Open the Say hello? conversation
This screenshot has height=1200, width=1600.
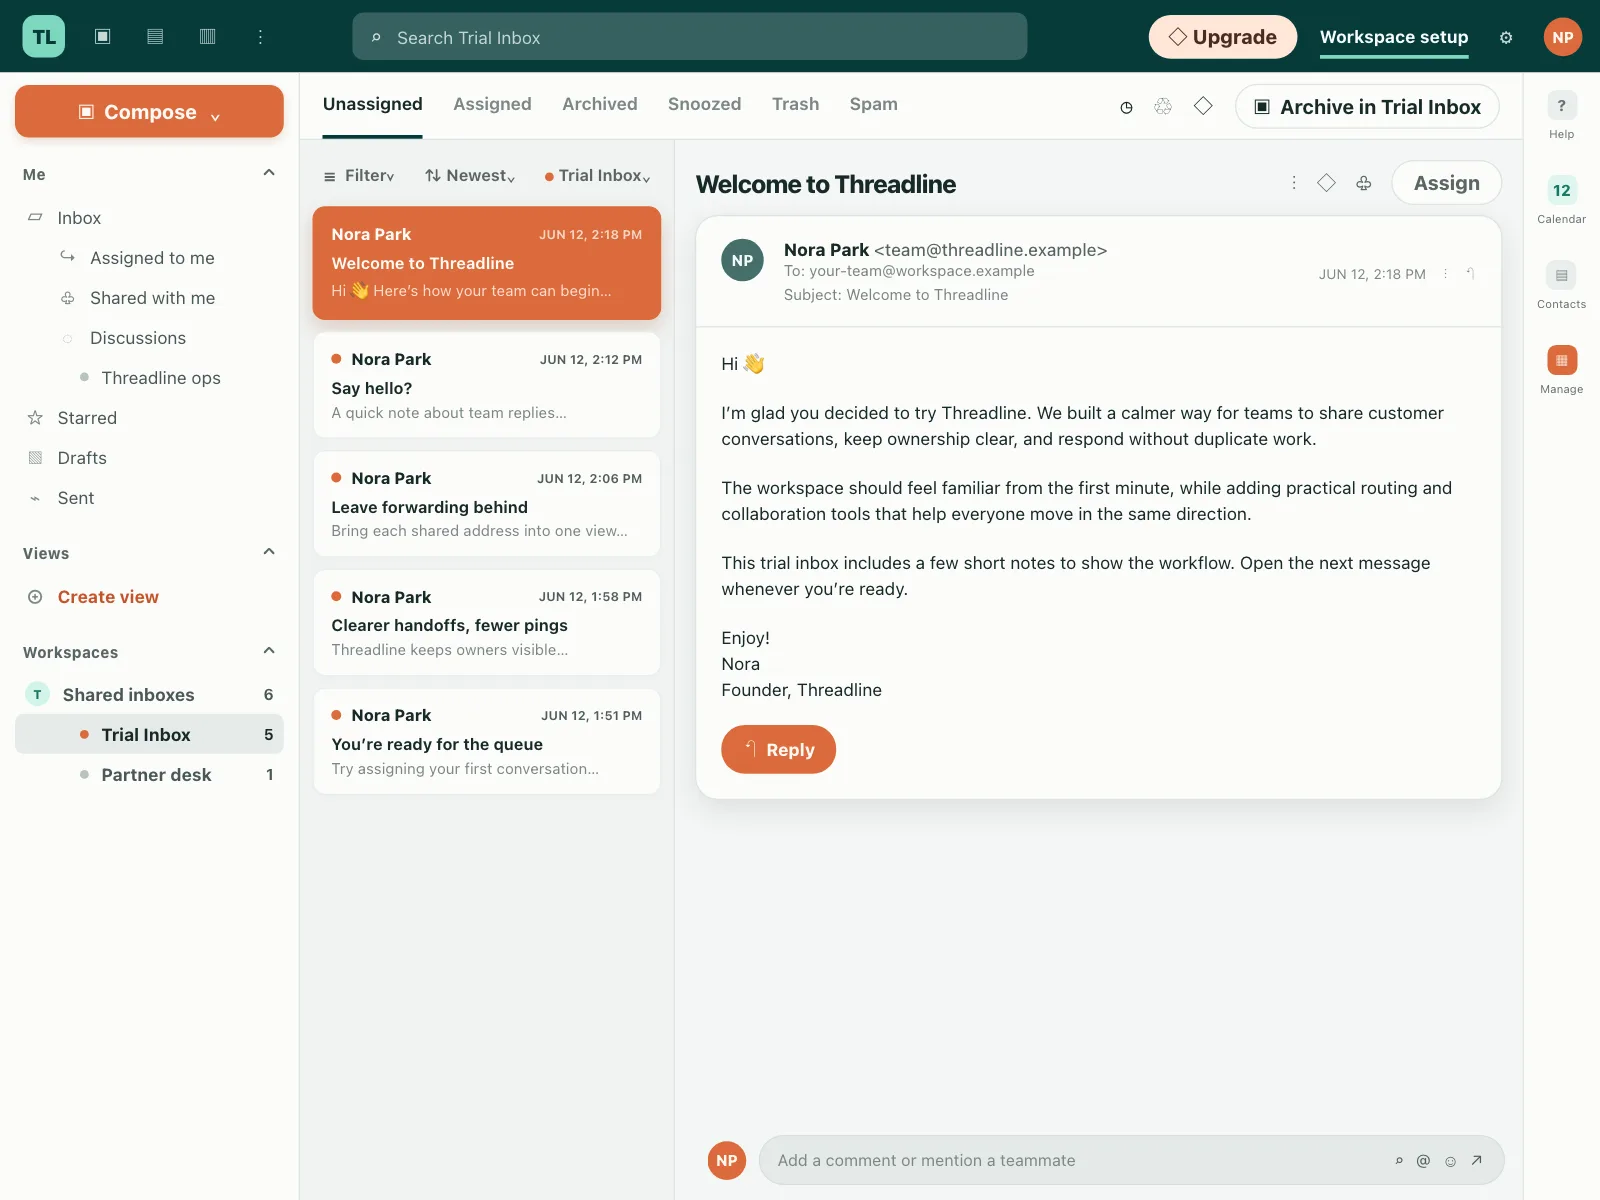(487, 385)
